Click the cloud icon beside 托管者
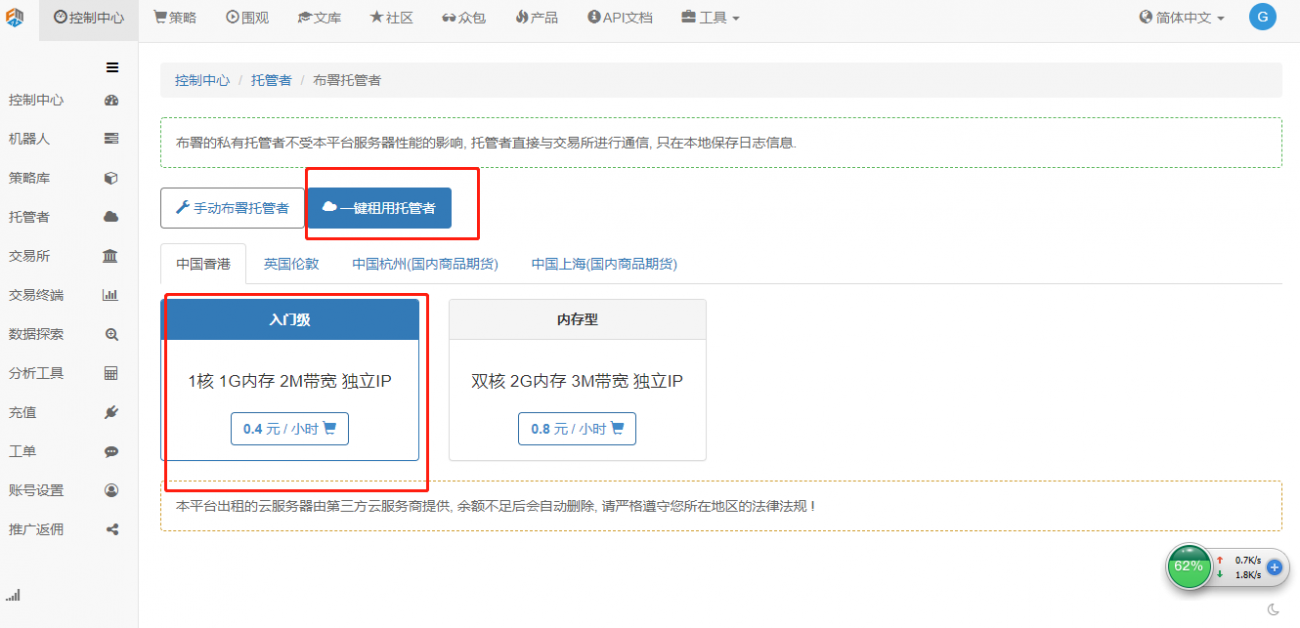Viewport: 1300px width, 628px height. coord(111,217)
